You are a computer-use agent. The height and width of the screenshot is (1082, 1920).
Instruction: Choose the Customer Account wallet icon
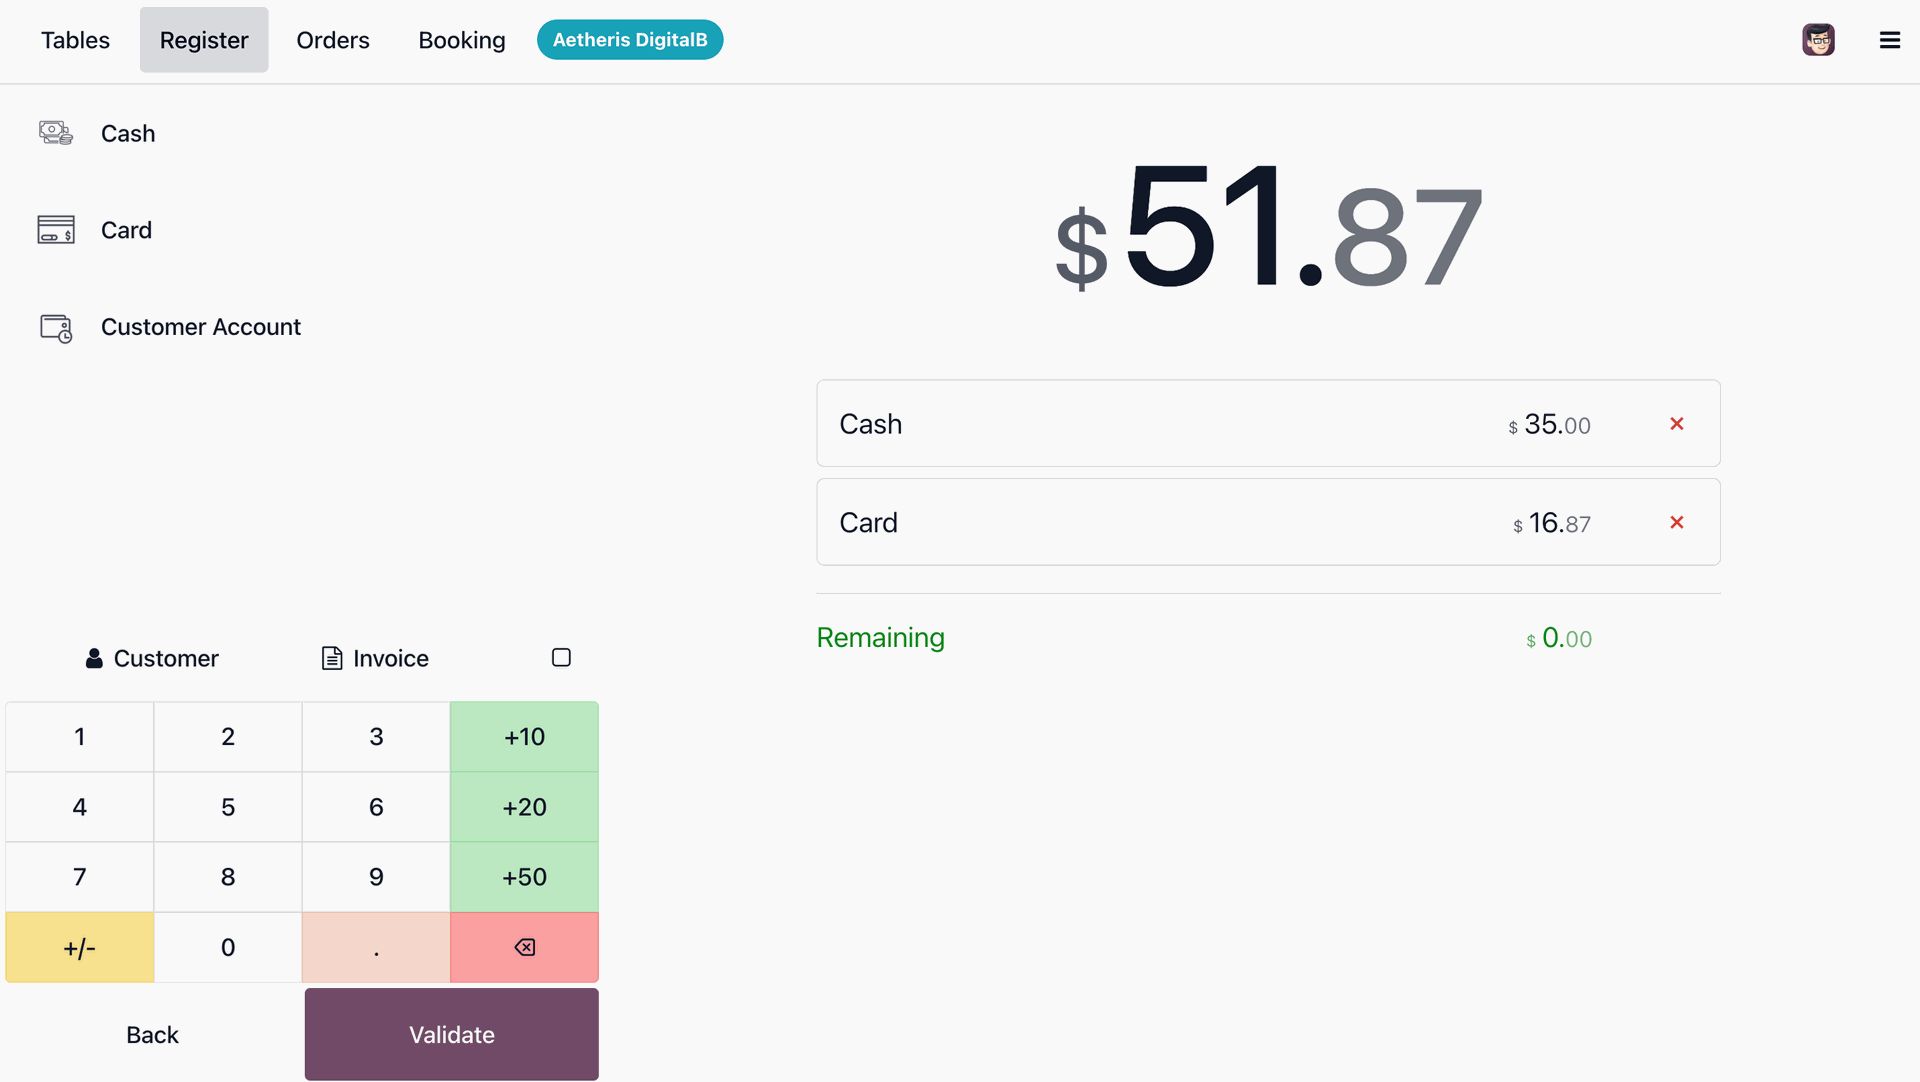coord(56,328)
